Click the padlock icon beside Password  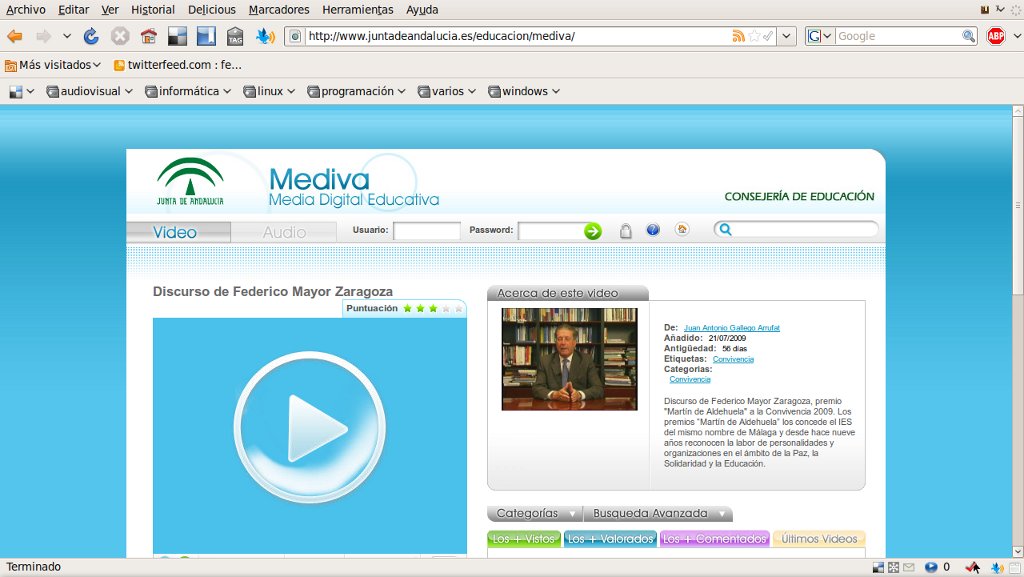(x=626, y=230)
